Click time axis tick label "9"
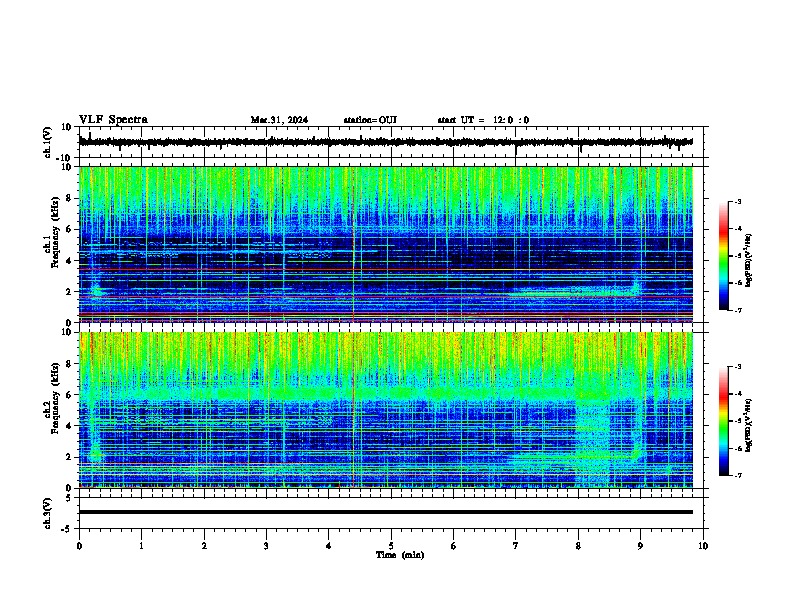The height and width of the screenshot is (612, 792). (x=640, y=546)
